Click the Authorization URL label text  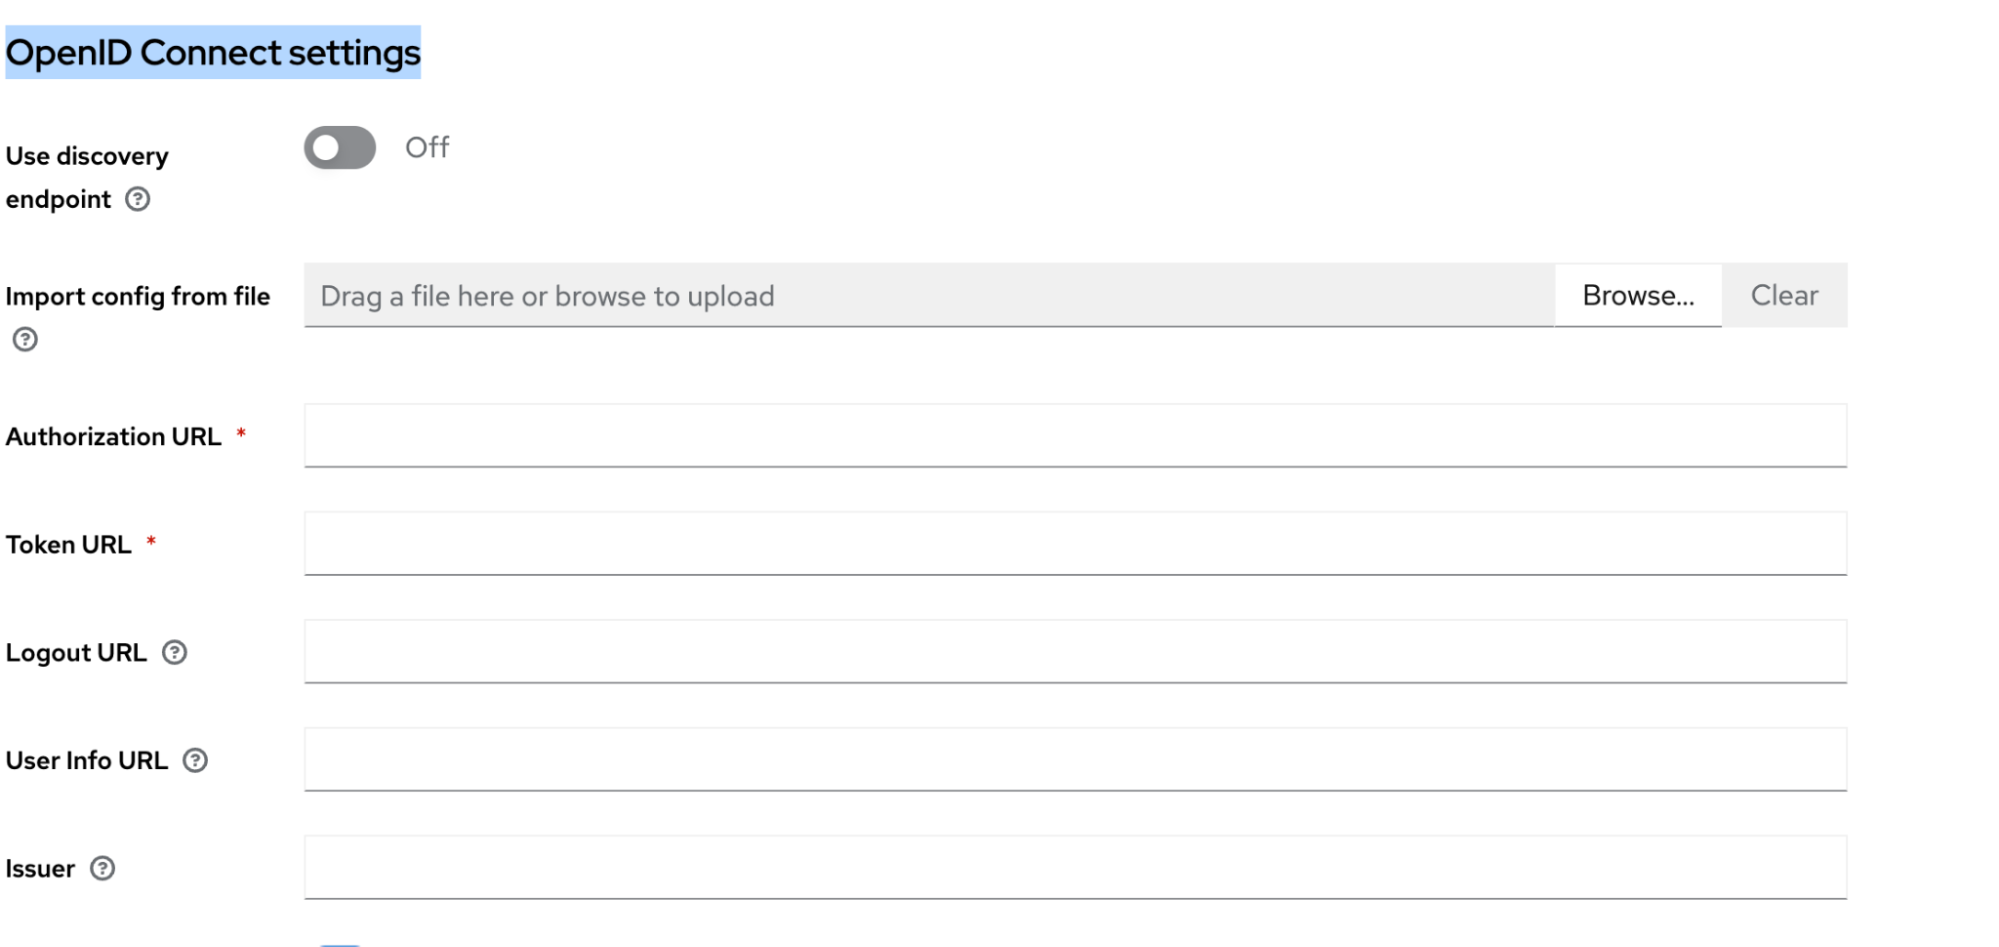tap(113, 437)
